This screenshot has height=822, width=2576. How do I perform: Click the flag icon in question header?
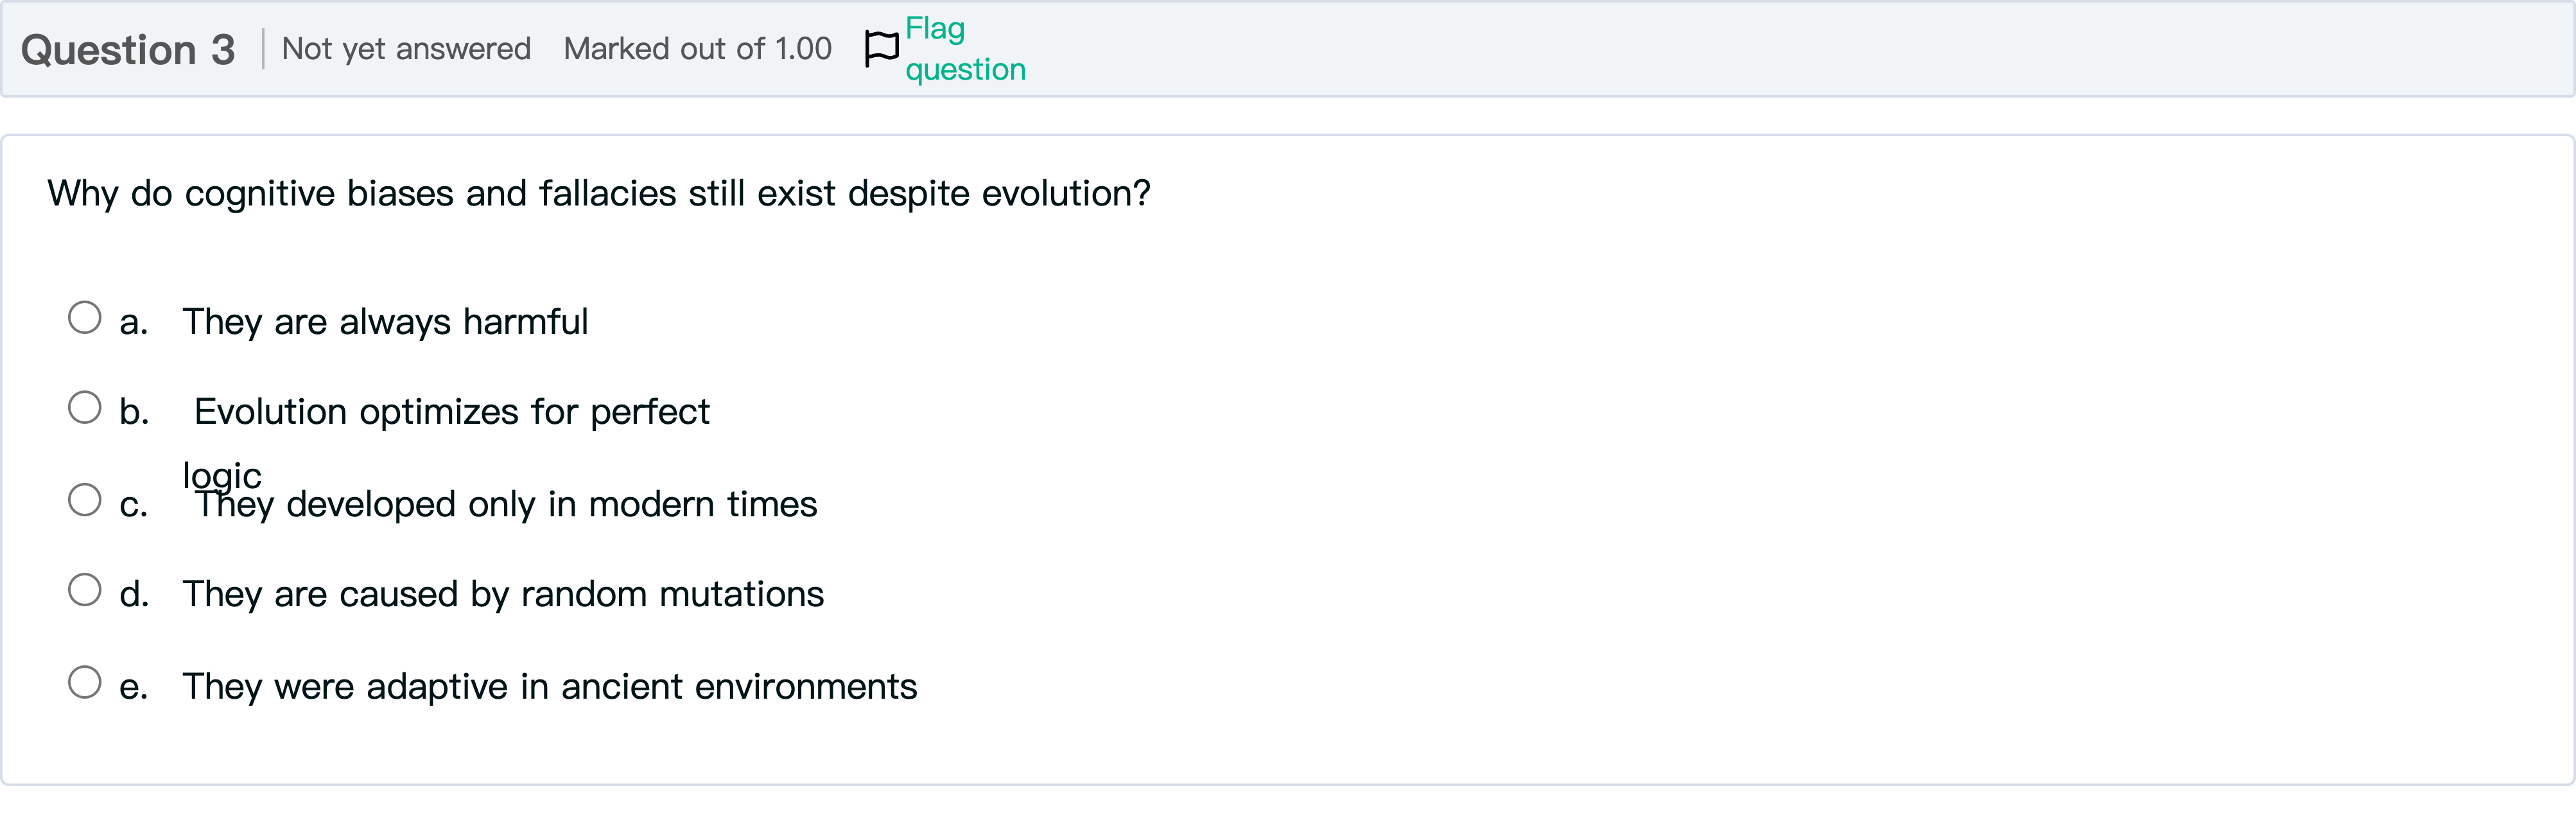click(881, 48)
